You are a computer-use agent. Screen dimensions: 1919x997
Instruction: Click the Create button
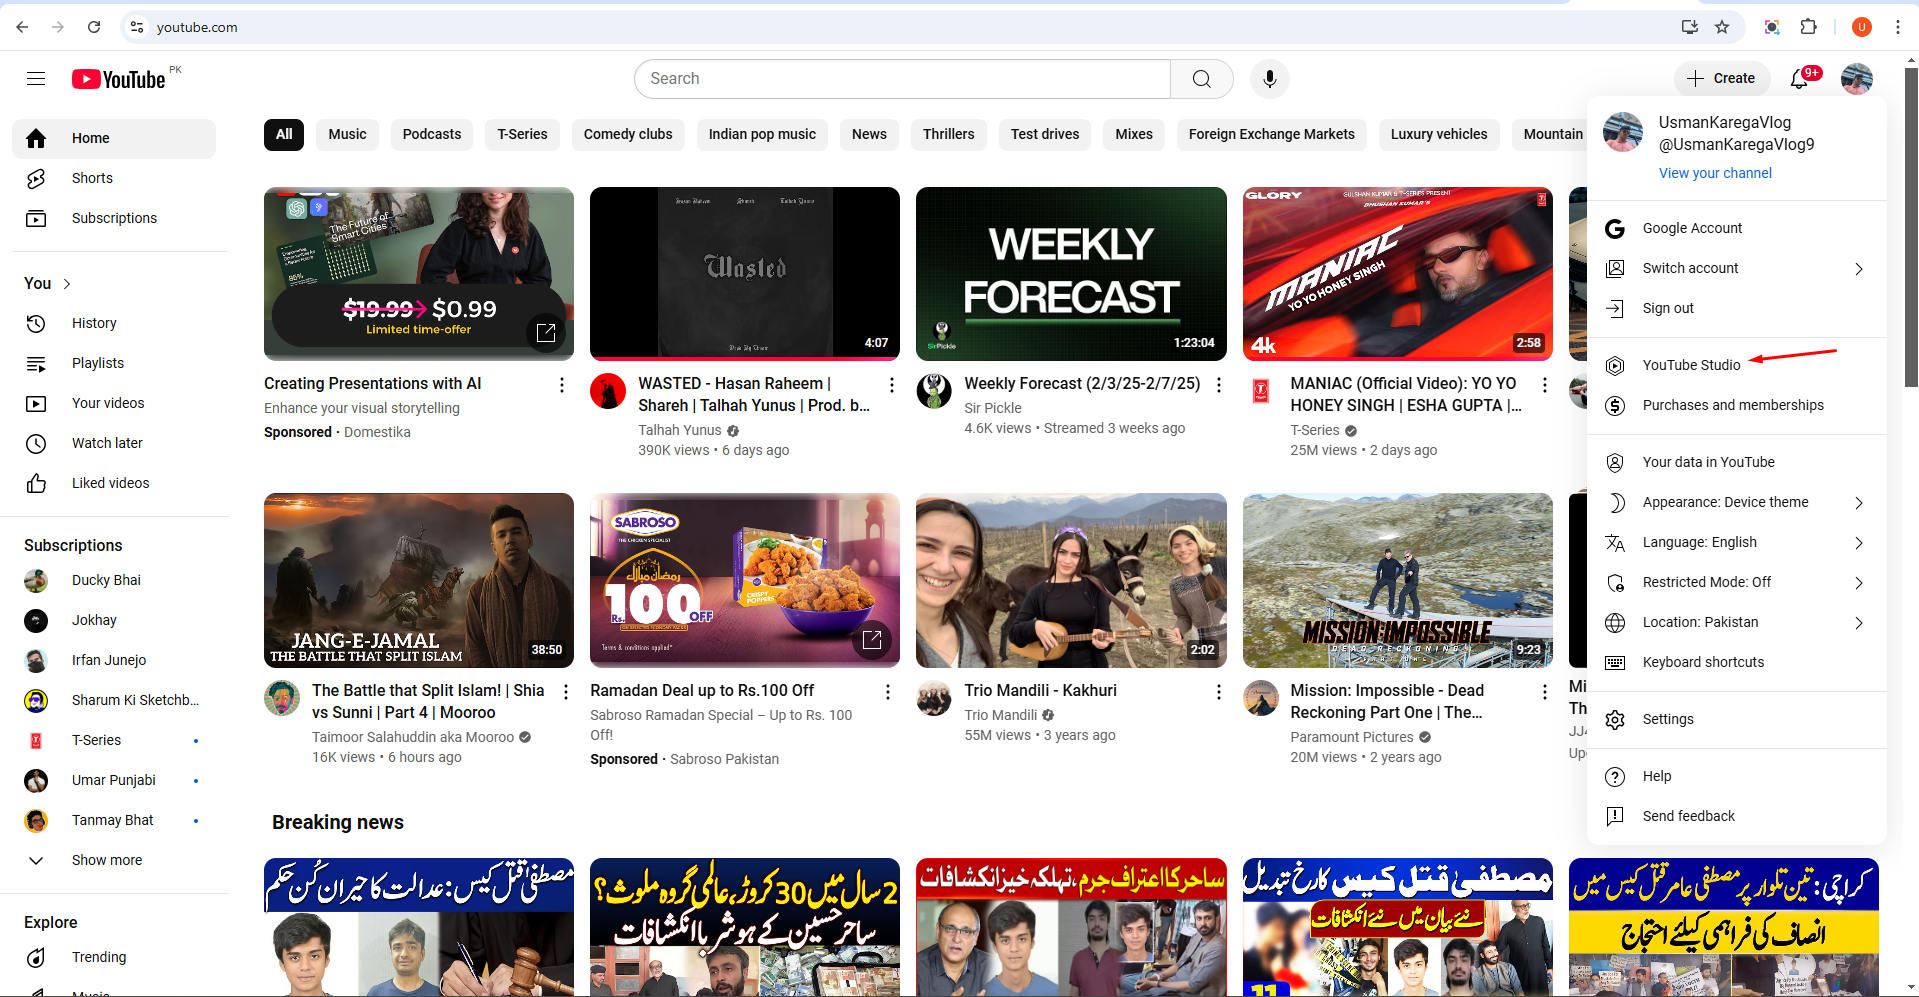[x=1722, y=78]
